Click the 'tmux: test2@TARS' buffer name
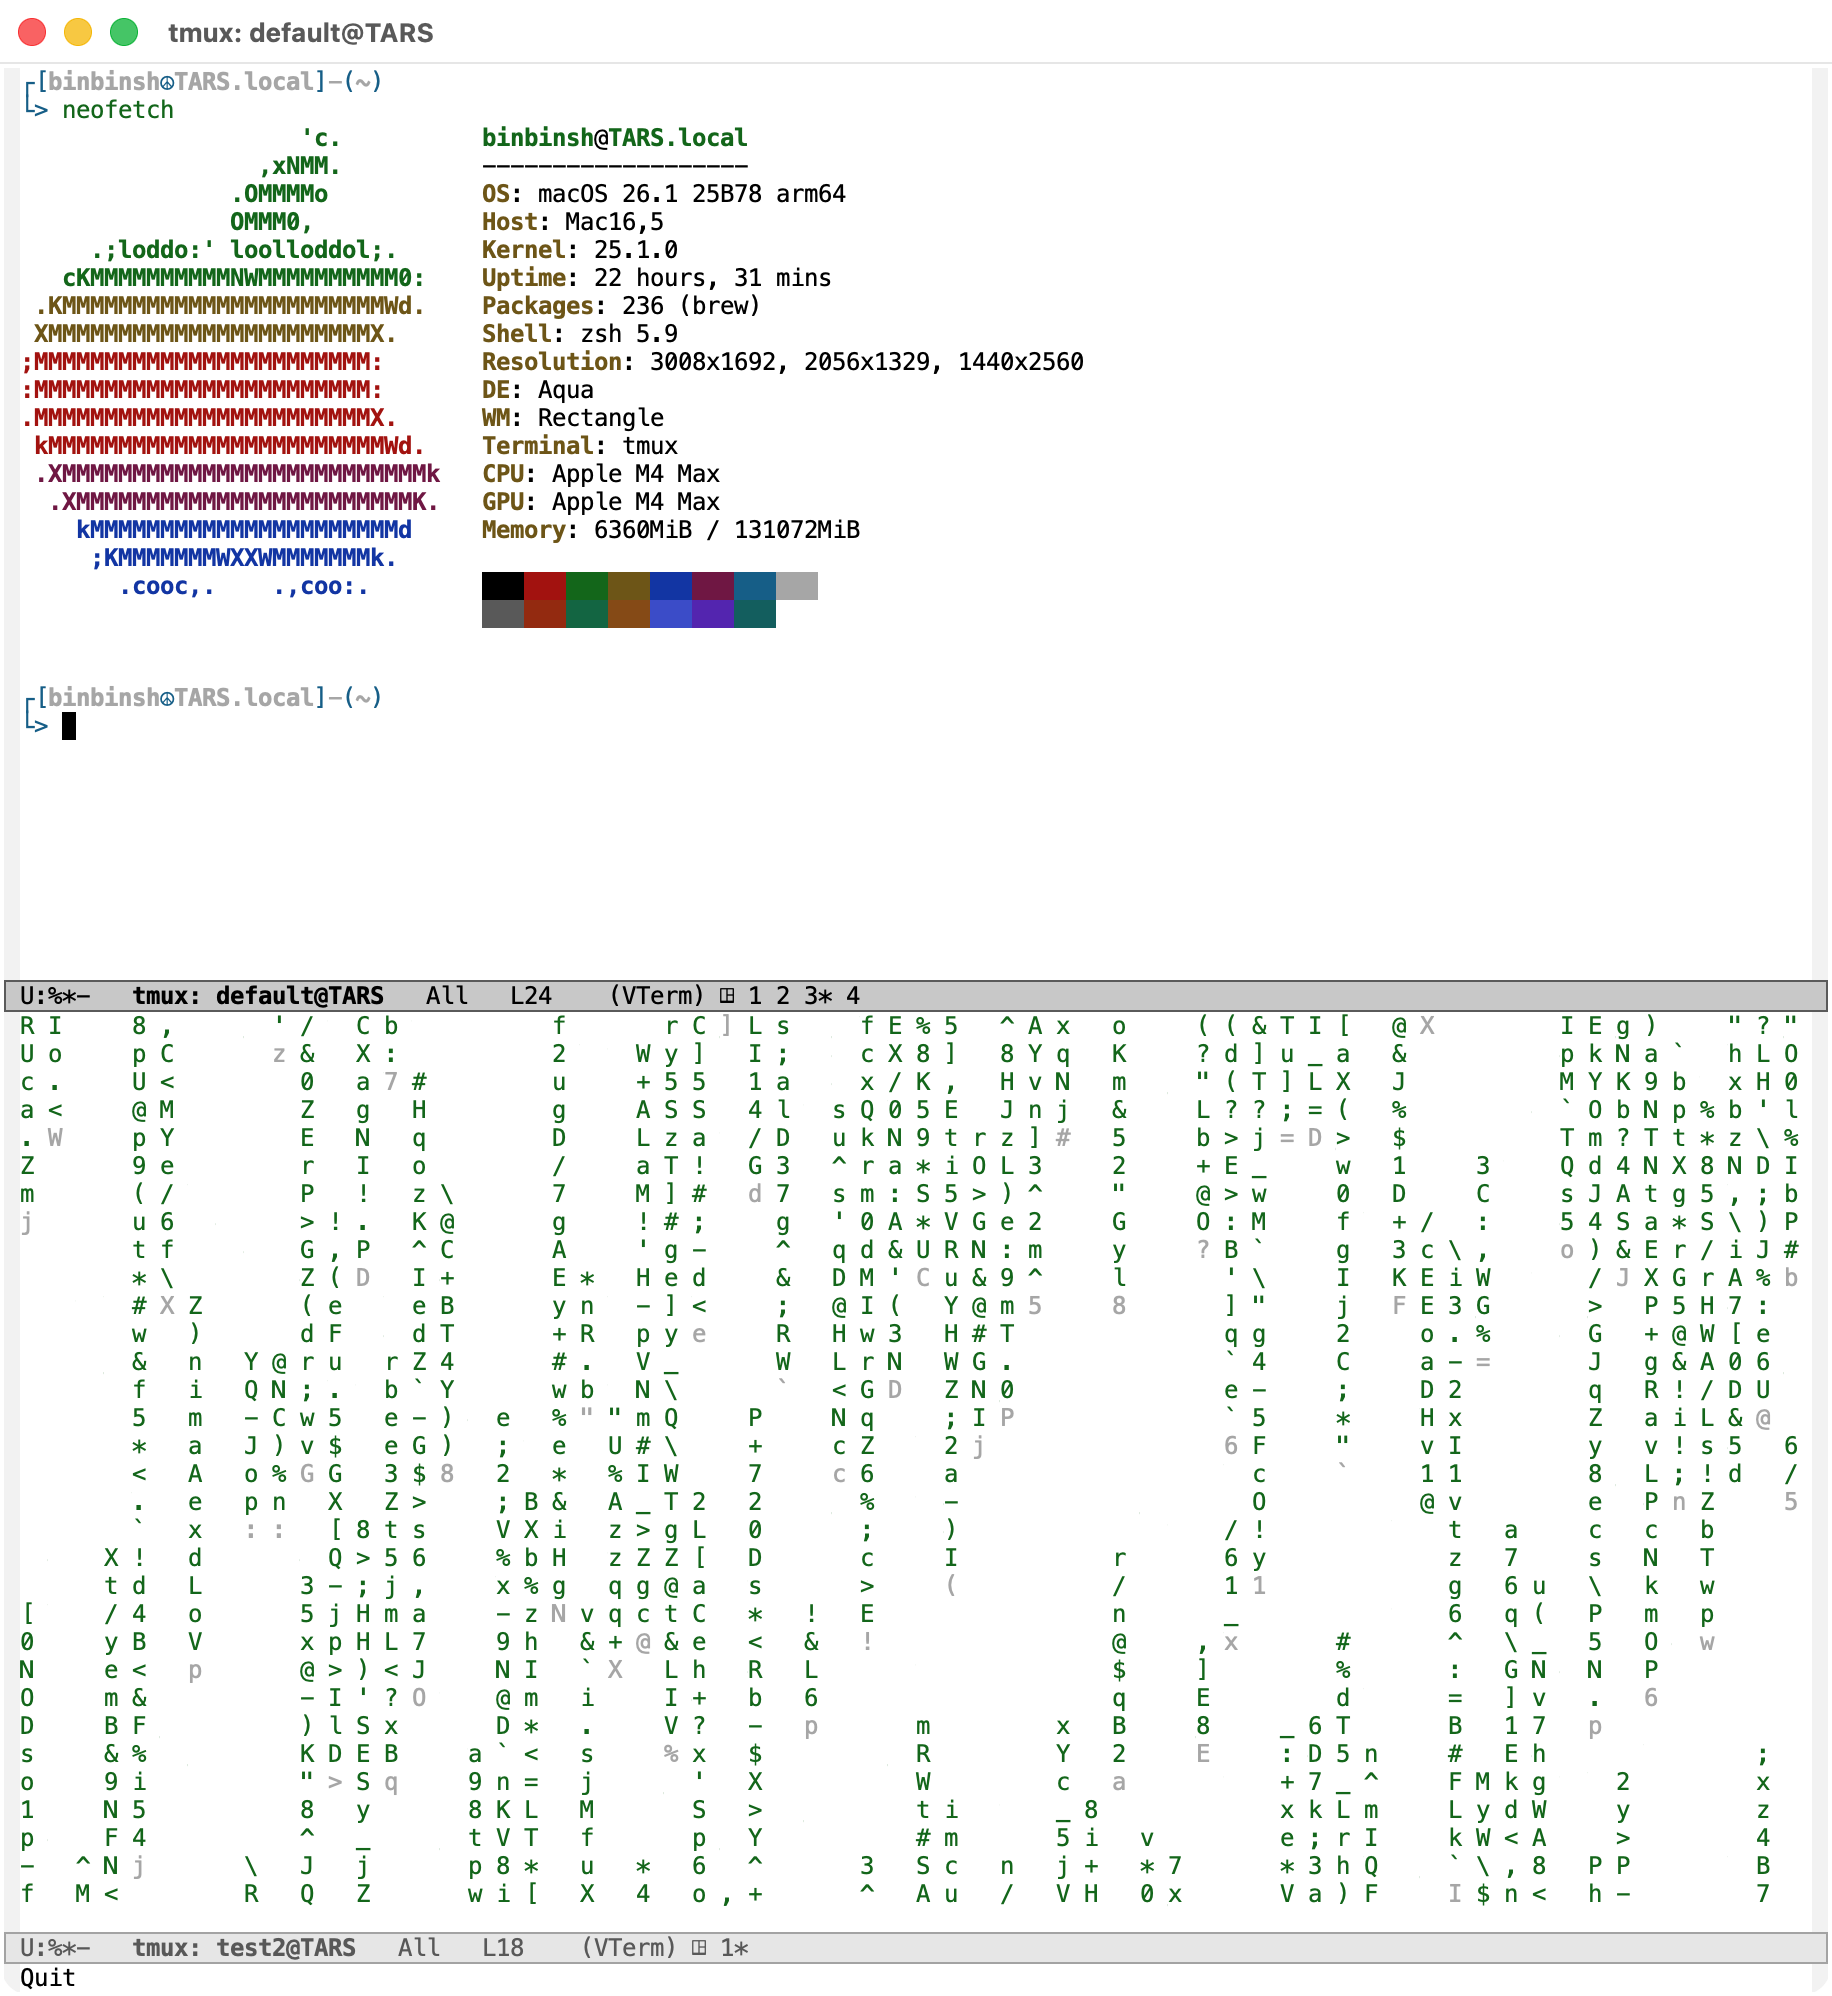Screen dimensions: 1832x1996 pyautogui.click(x=244, y=1948)
